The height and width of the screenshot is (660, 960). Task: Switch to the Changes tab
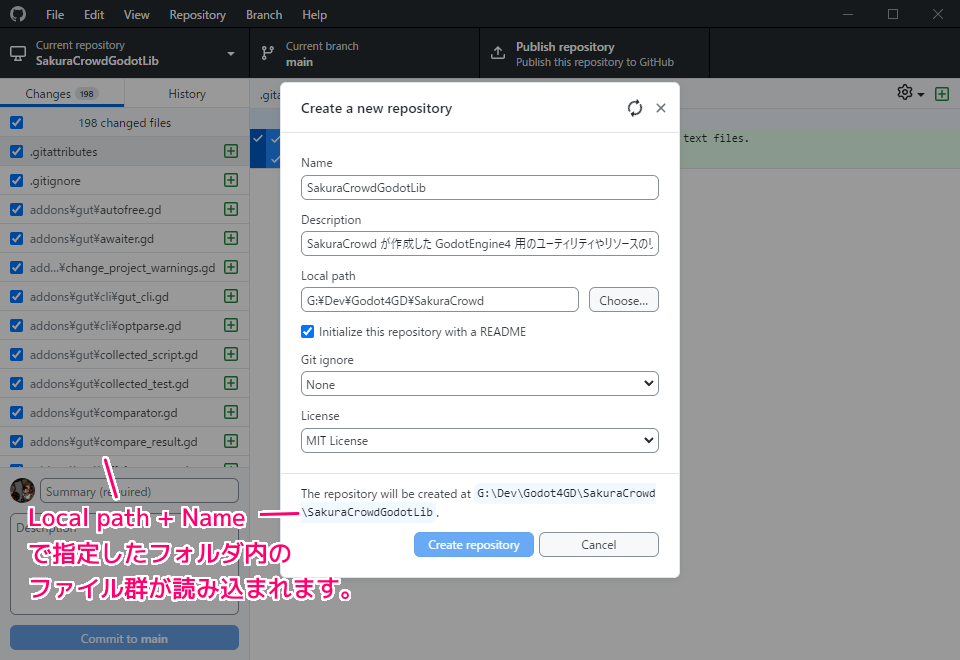[62, 94]
